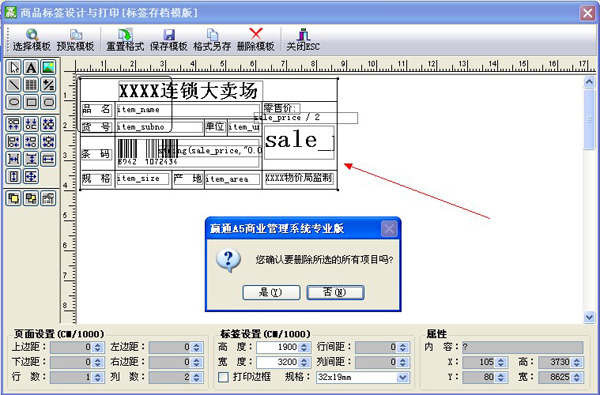Expand the 规格 32x19mm dropdown
Screen dimensions: 600x395
403,377
